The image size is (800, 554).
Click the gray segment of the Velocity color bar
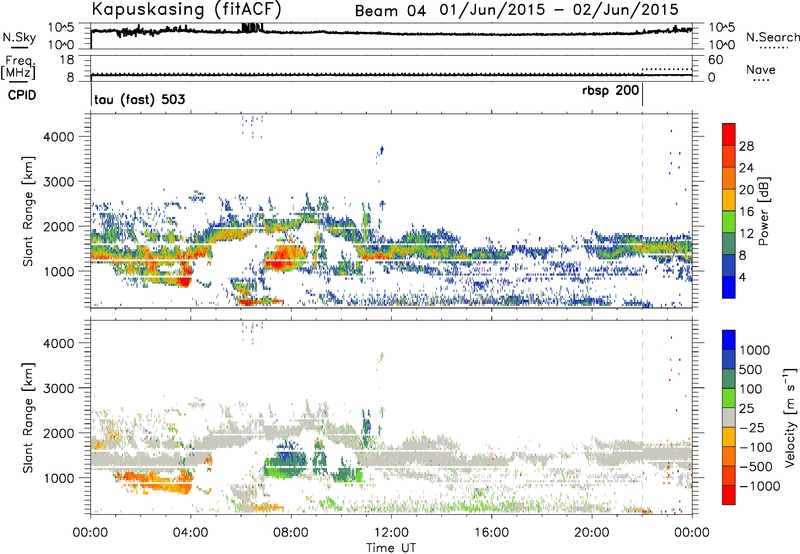coord(729,417)
